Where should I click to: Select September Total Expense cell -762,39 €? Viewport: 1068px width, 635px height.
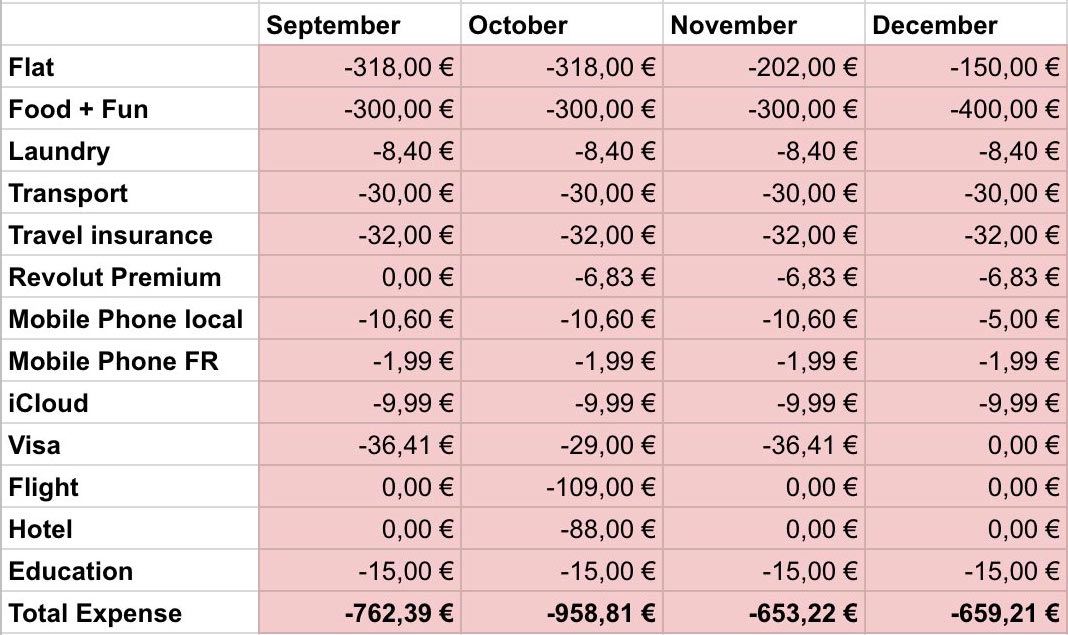coord(360,613)
